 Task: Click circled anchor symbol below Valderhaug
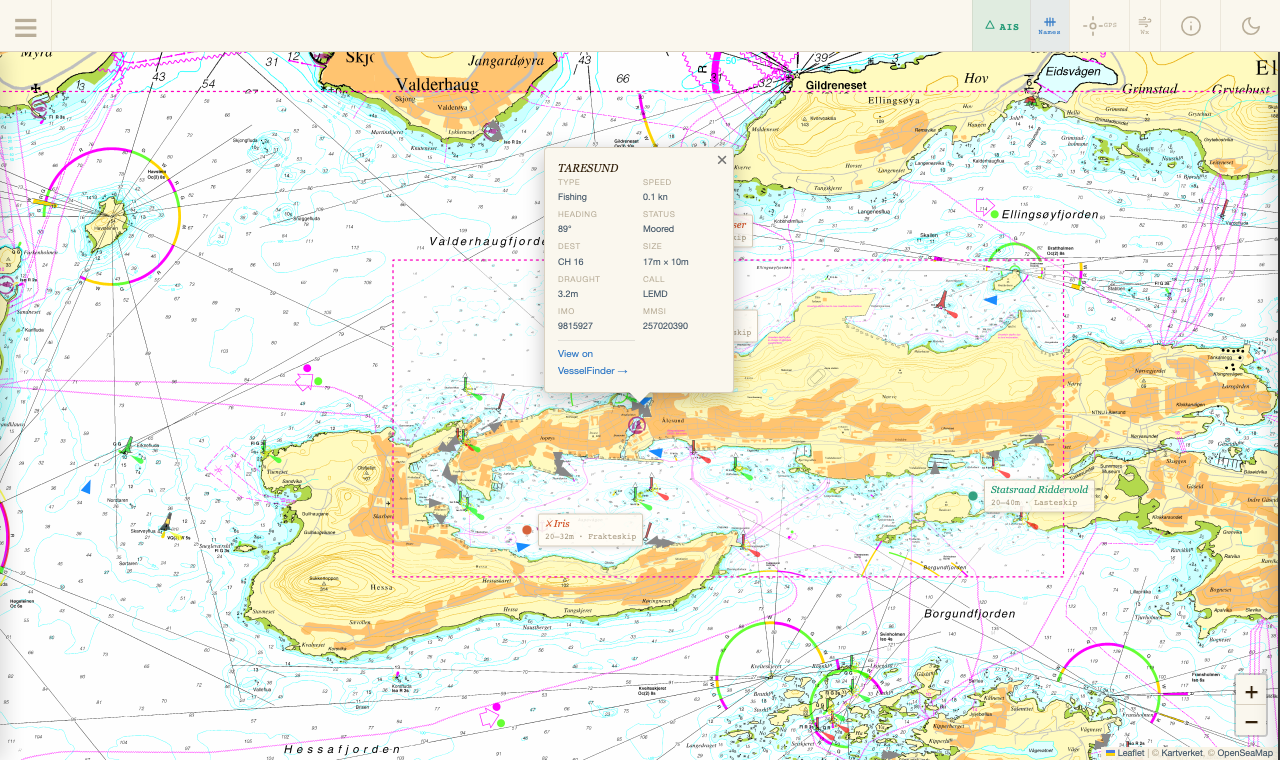click(x=491, y=130)
